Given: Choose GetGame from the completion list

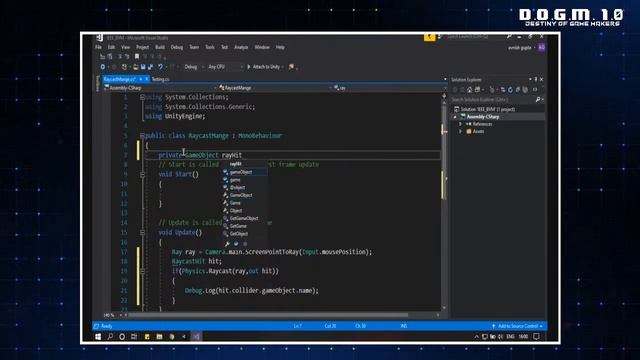Looking at the screenshot, I should tap(245, 226).
